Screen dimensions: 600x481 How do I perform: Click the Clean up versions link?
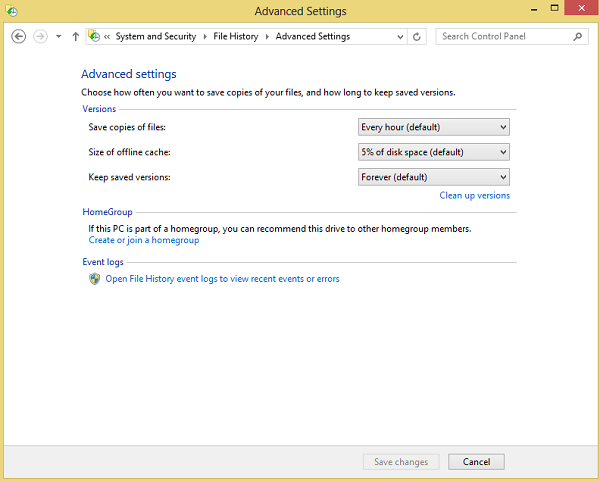click(474, 196)
